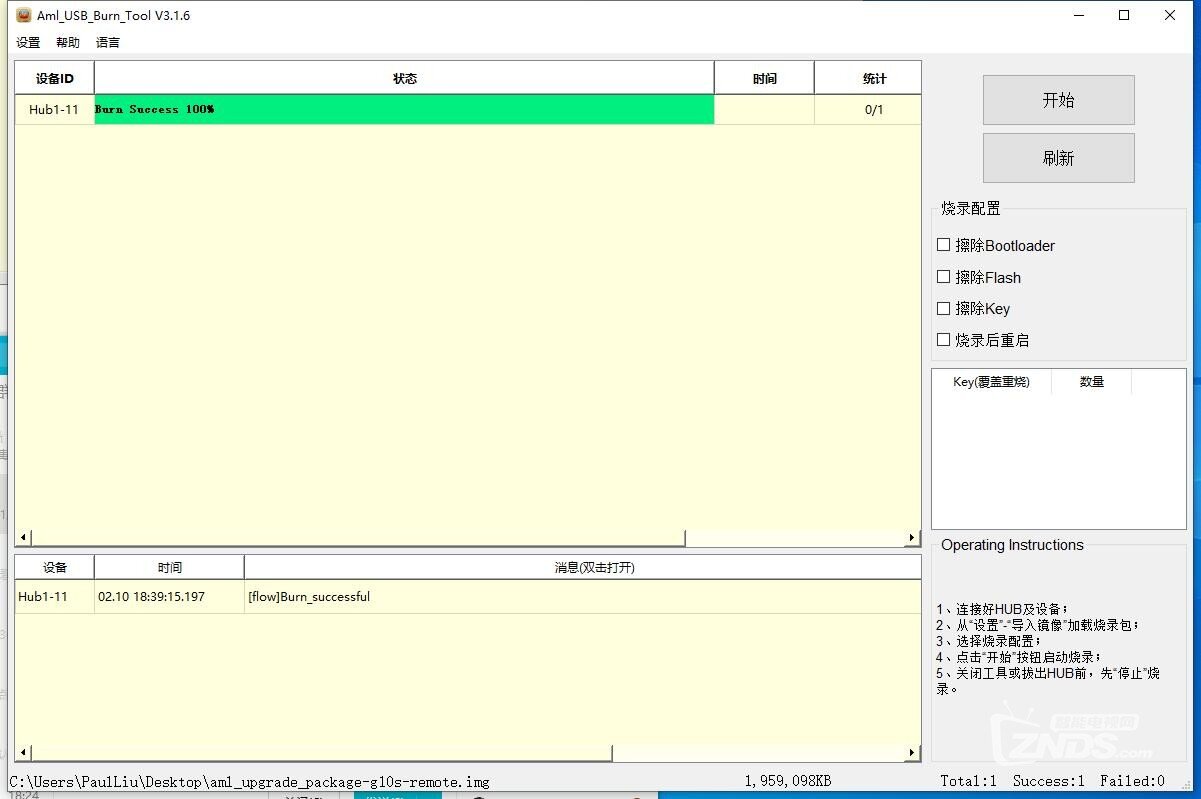Click left arrow of device table scrollbar

[24, 538]
